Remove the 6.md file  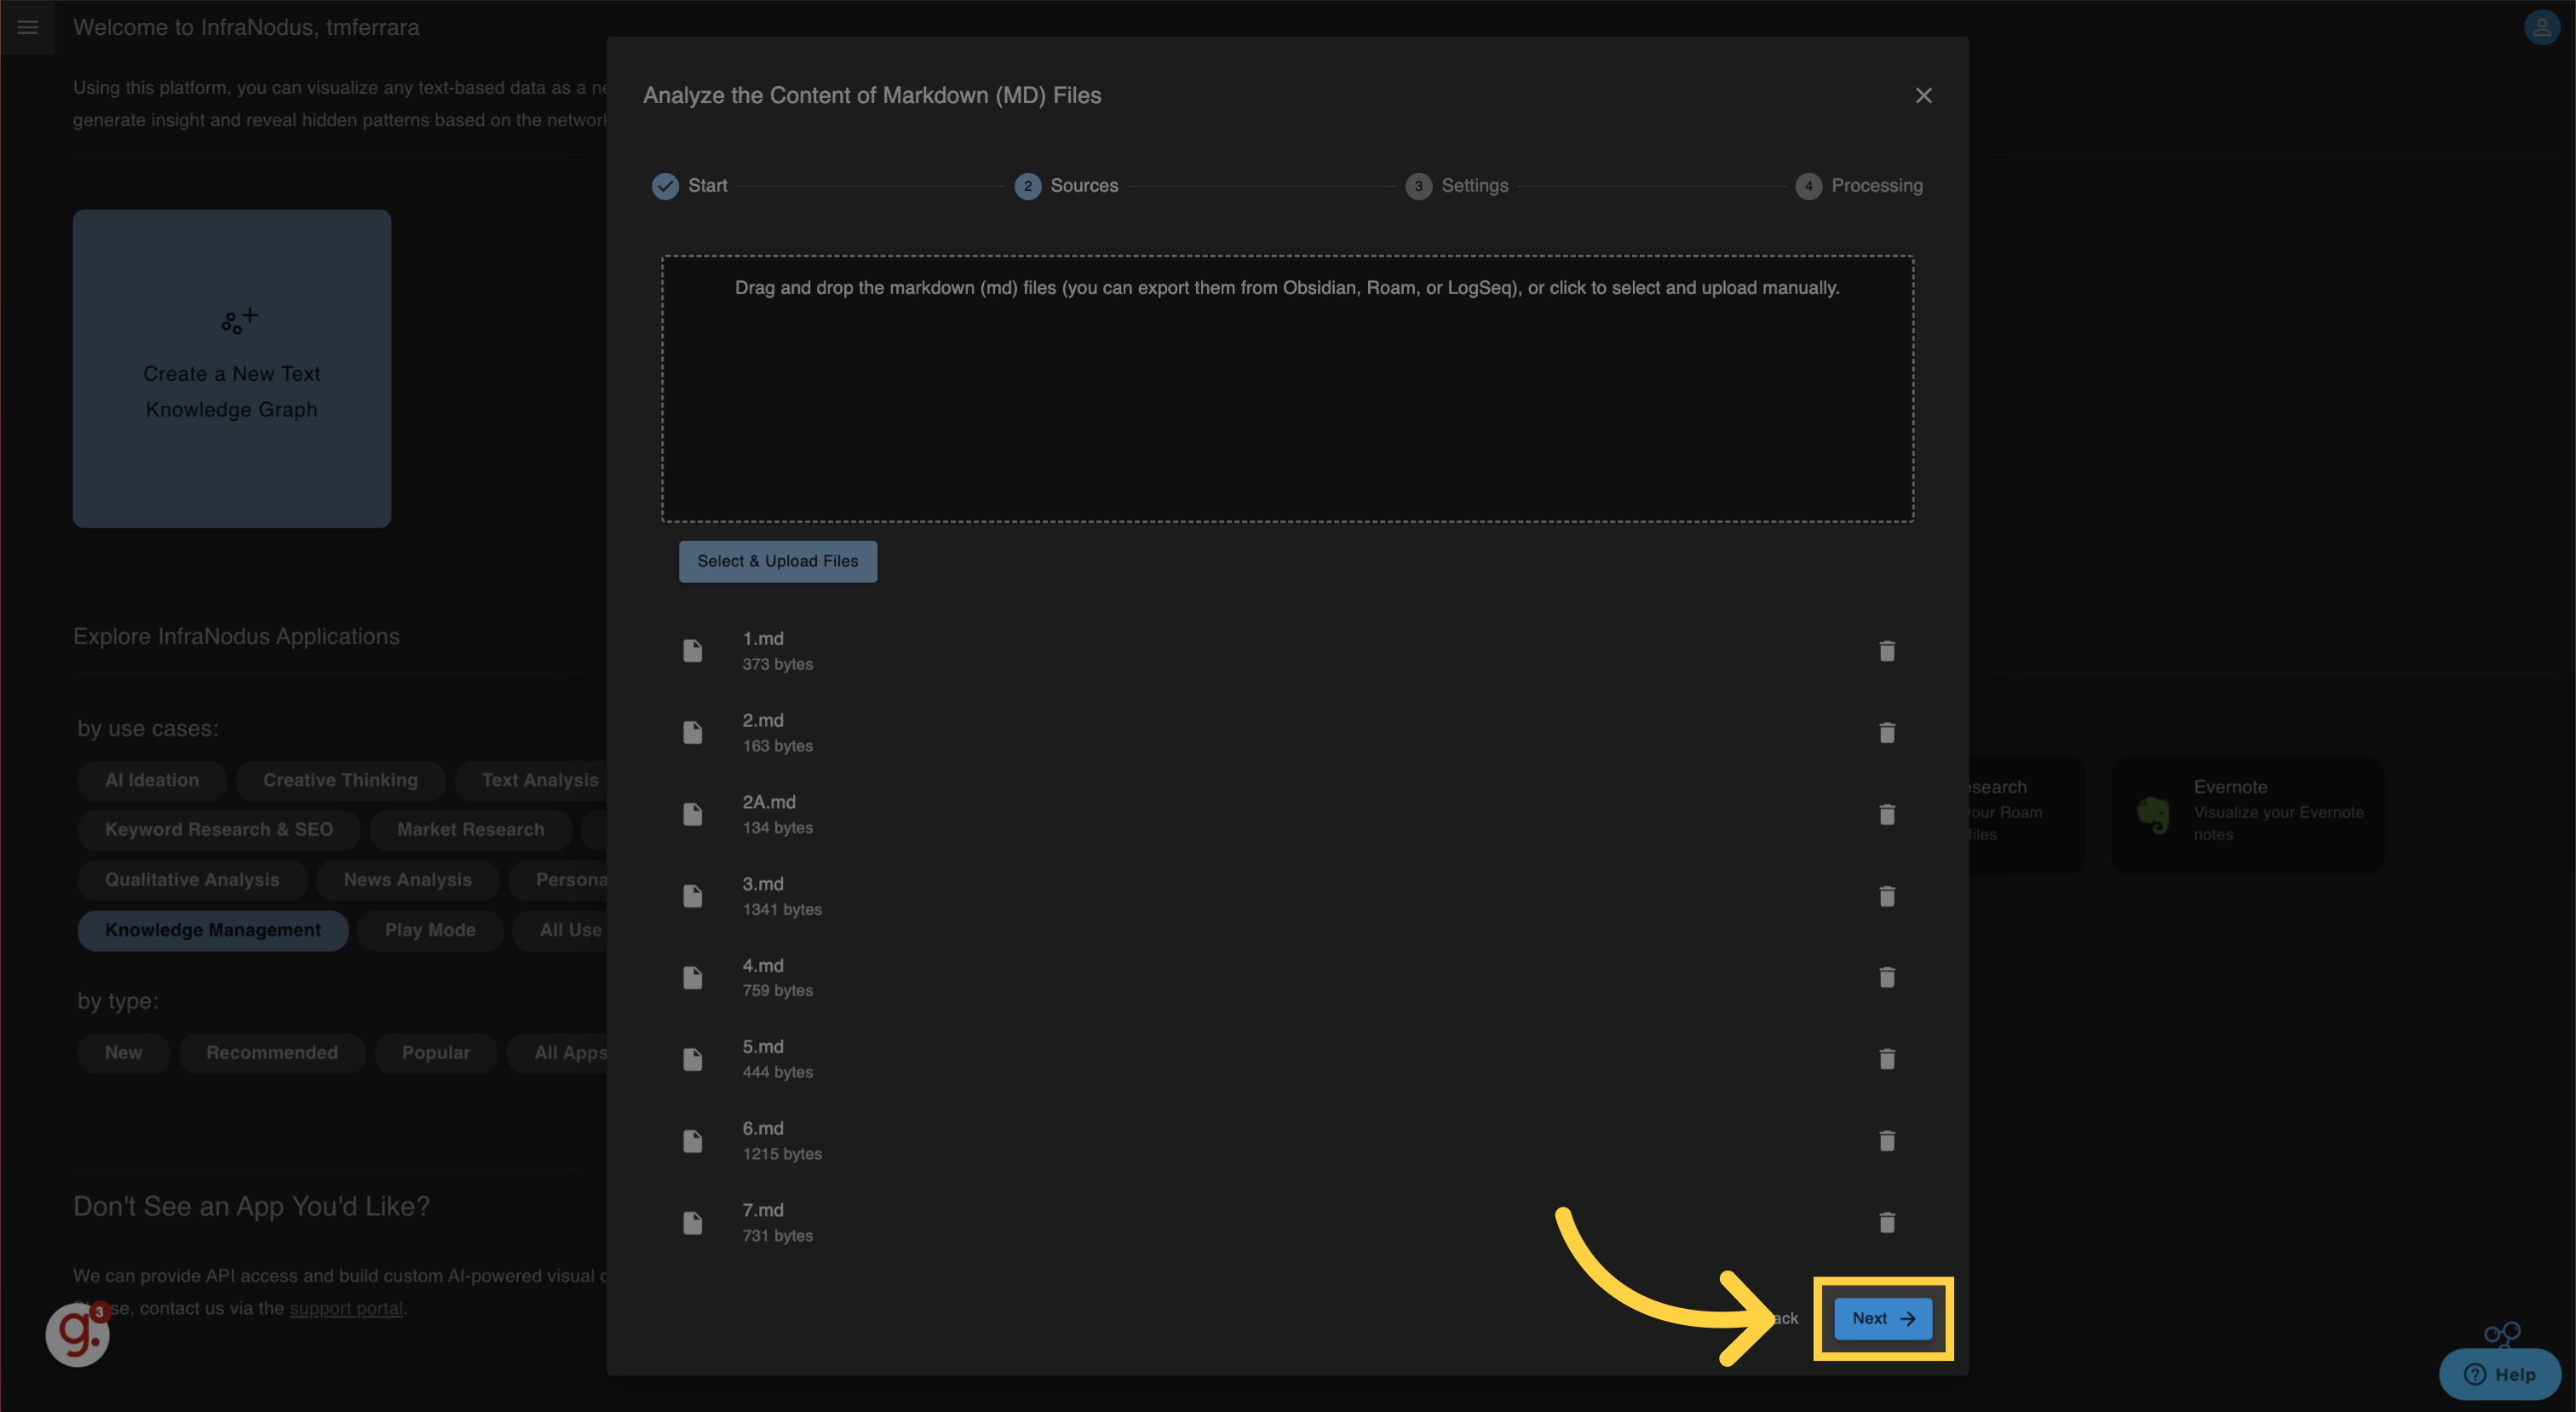[x=1886, y=1141]
